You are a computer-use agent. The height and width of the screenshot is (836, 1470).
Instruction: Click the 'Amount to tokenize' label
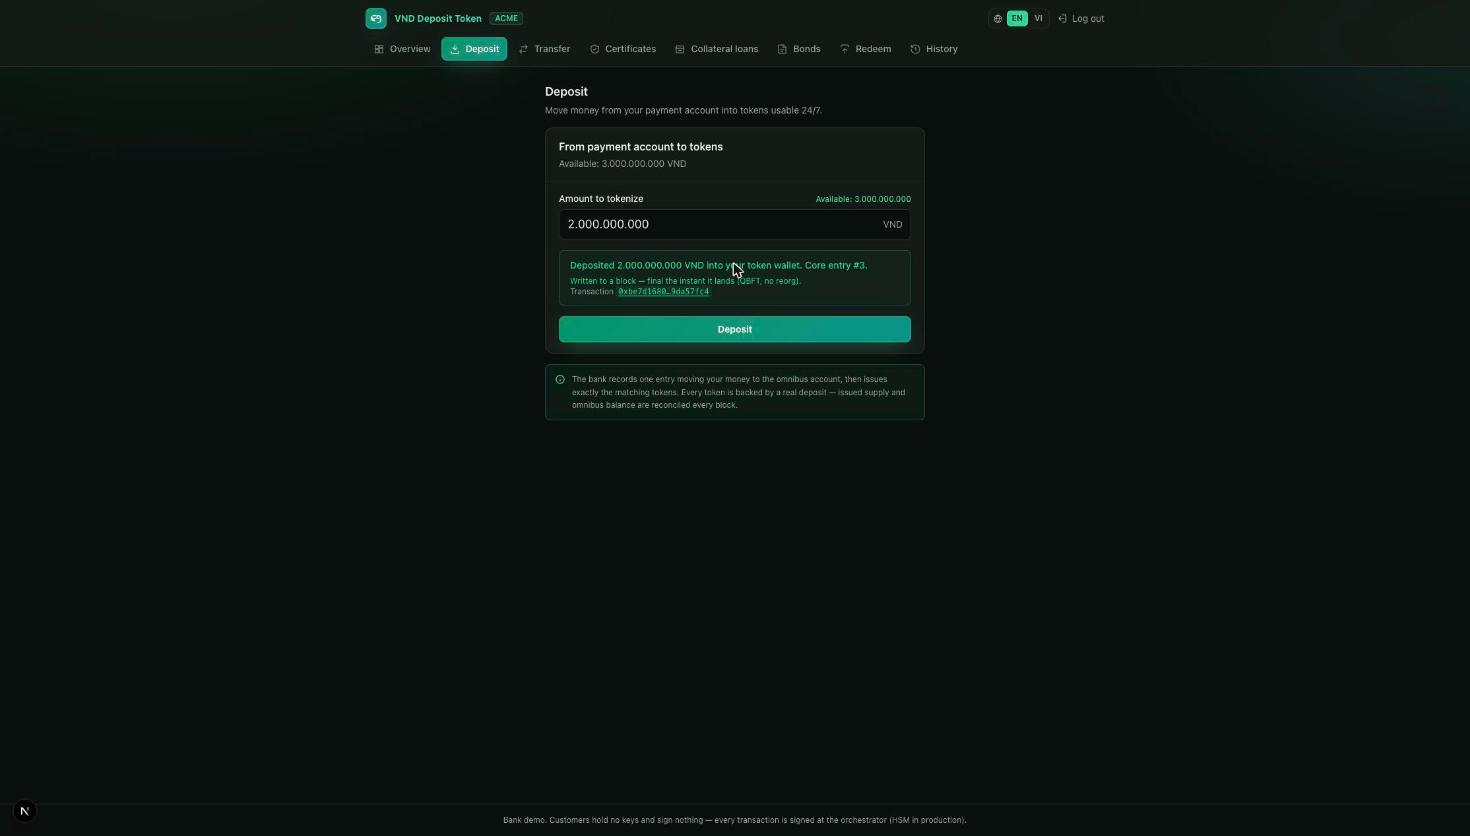(601, 199)
